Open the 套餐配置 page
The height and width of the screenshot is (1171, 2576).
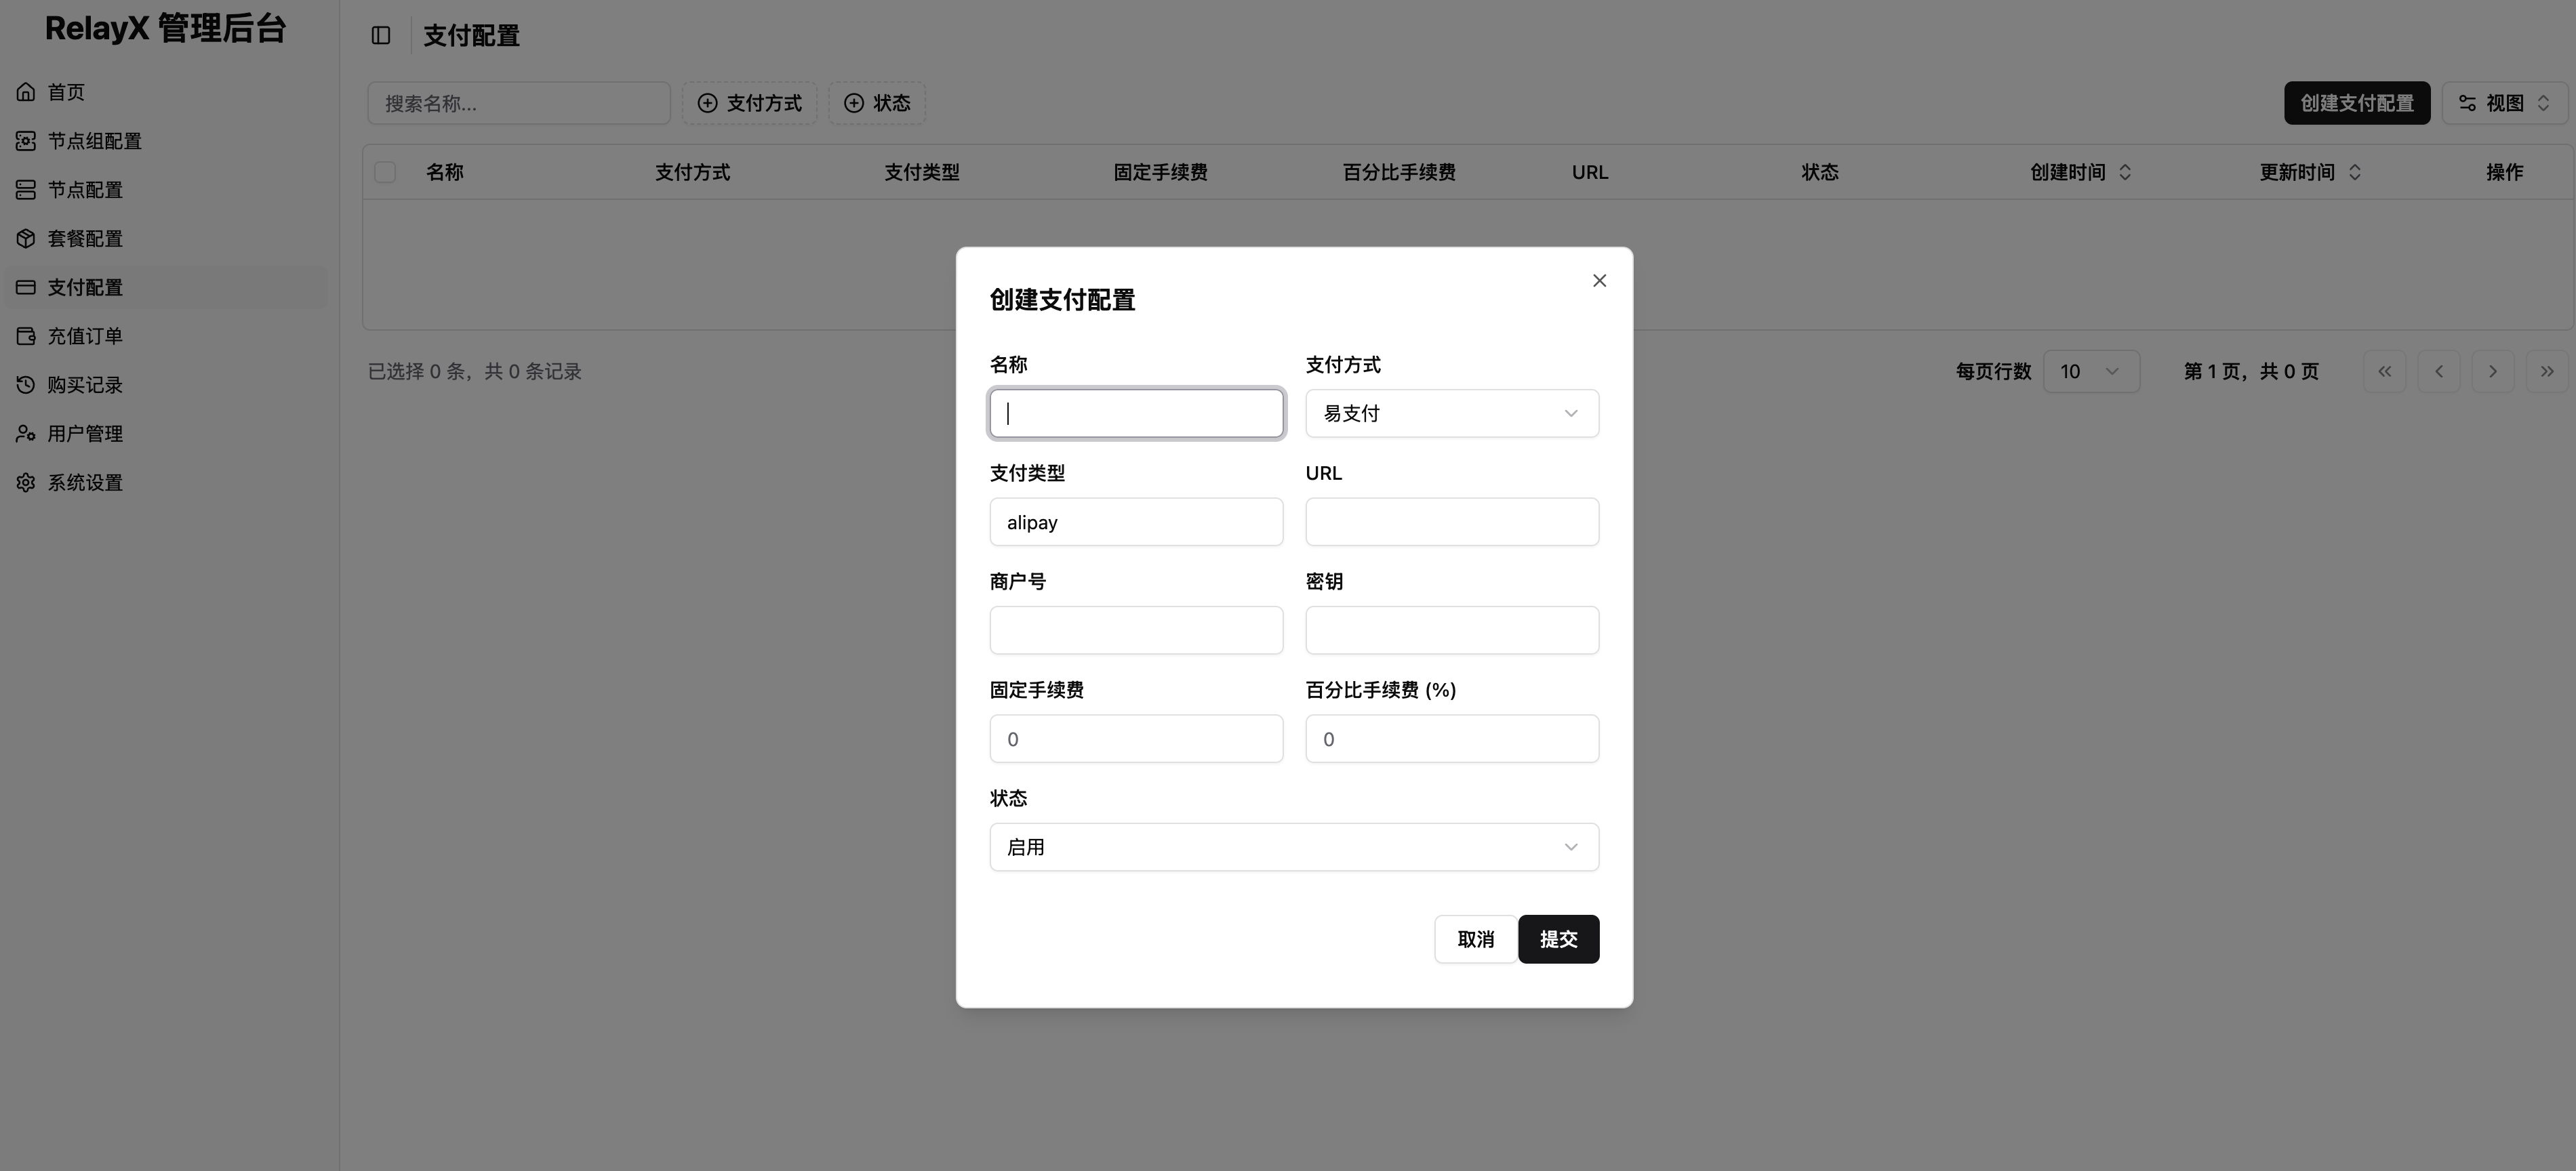pyautogui.click(x=86, y=238)
